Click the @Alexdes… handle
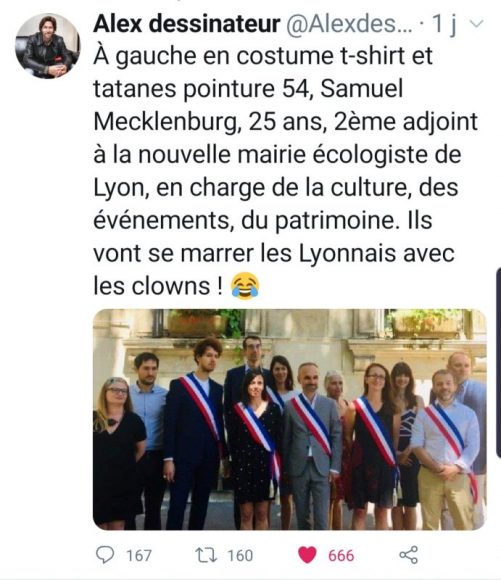 pos(349,24)
